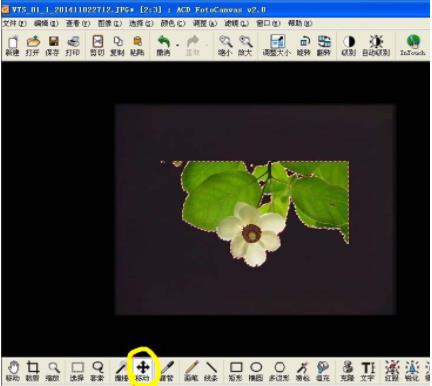432x386 pixels.
Task: Open the Window (窗口) menu
Action: click(268, 23)
